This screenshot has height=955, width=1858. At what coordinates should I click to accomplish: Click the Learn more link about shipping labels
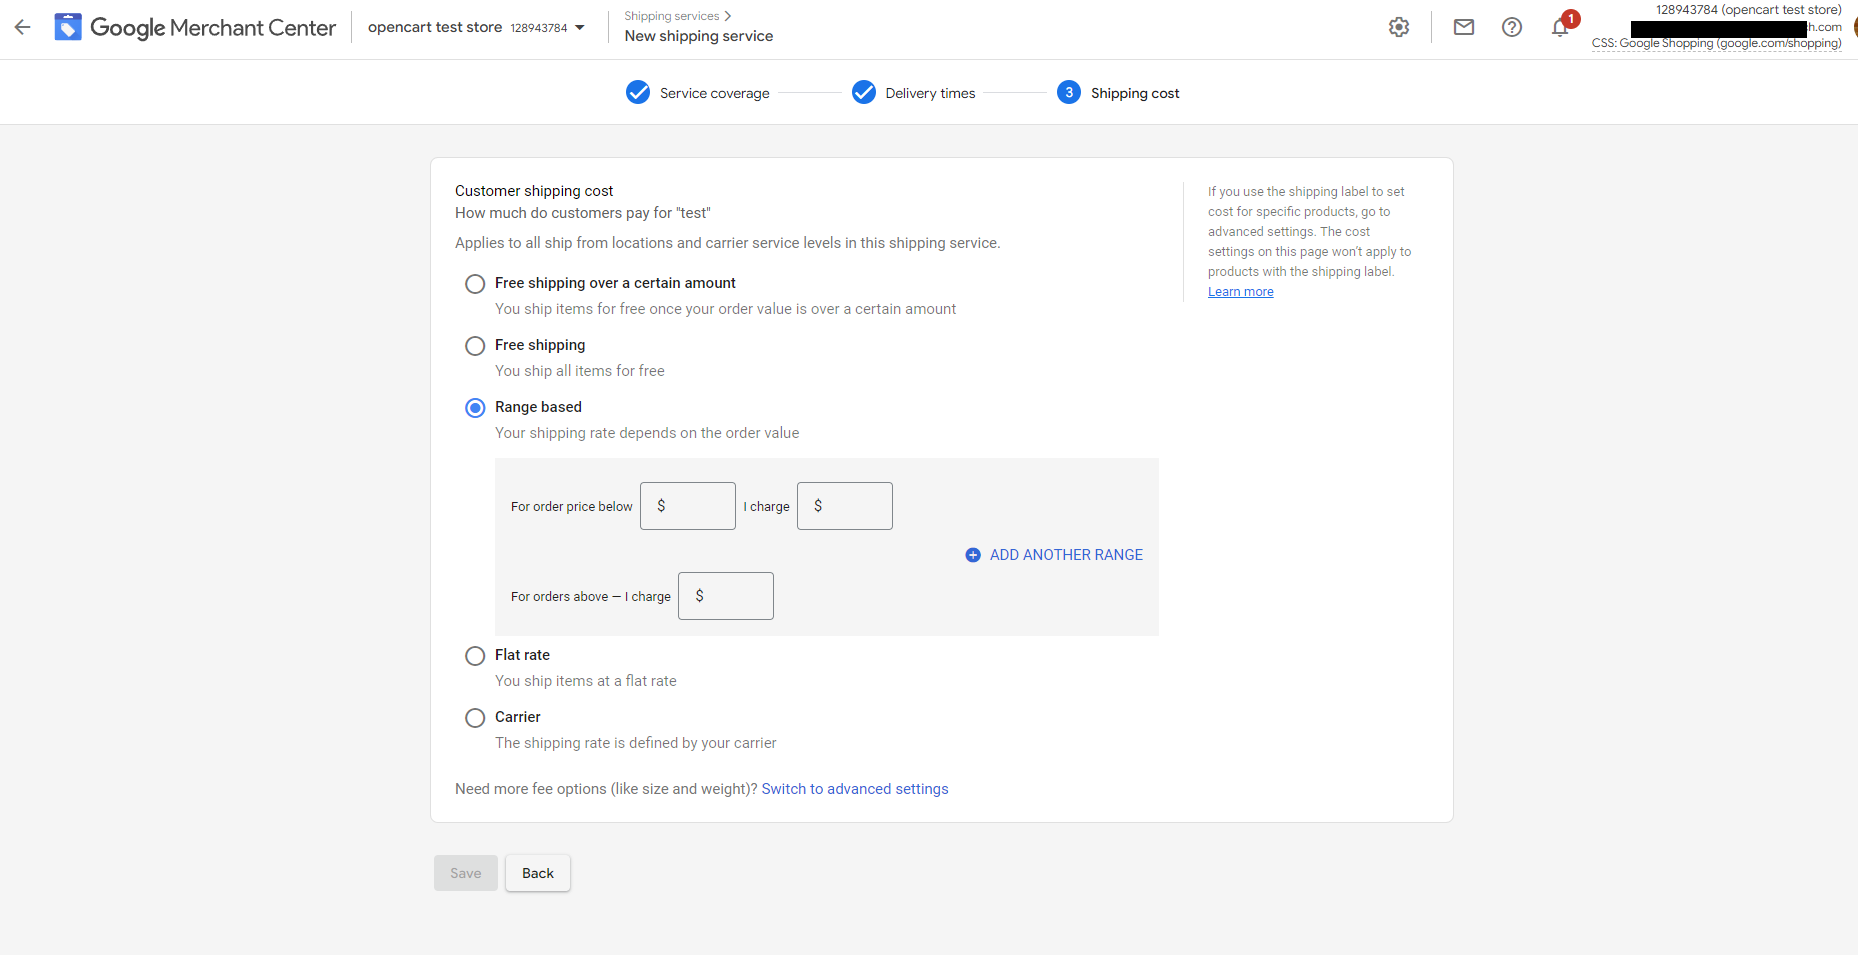coord(1240,291)
